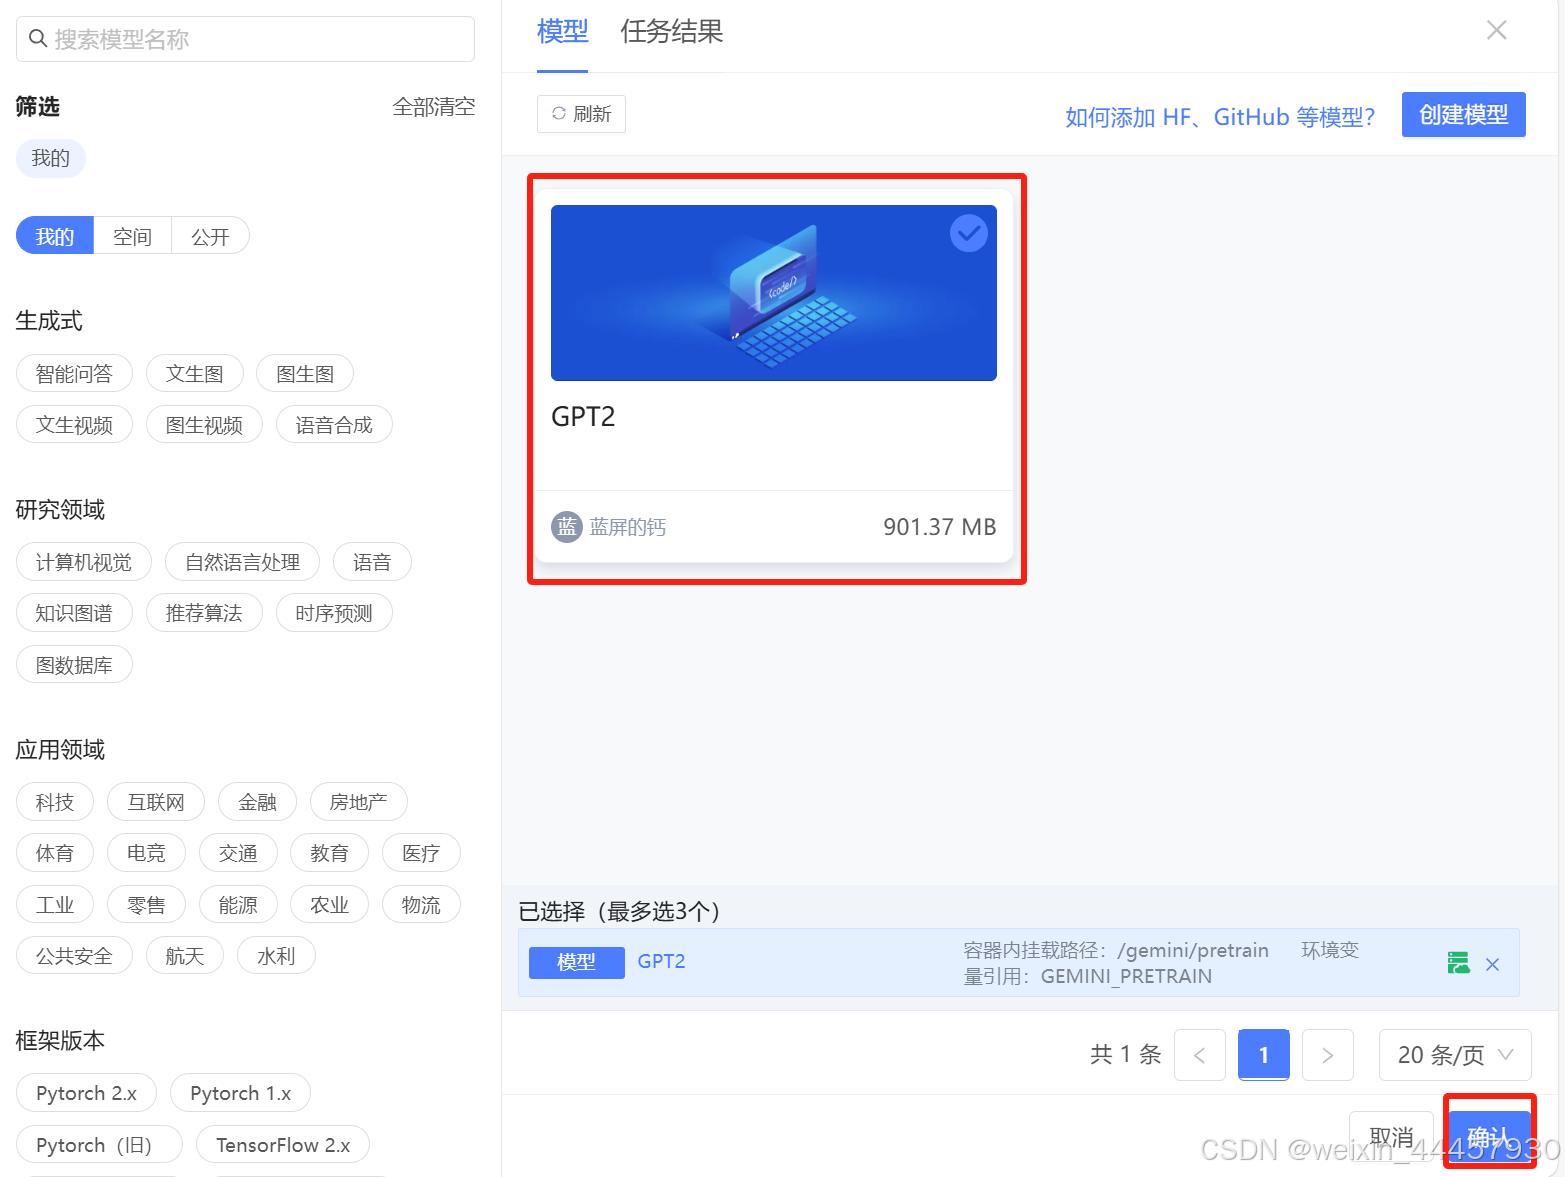Toggle the 计算机视觉 filter tag
The width and height of the screenshot is (1565, 1177).
[x=84, y=561]
